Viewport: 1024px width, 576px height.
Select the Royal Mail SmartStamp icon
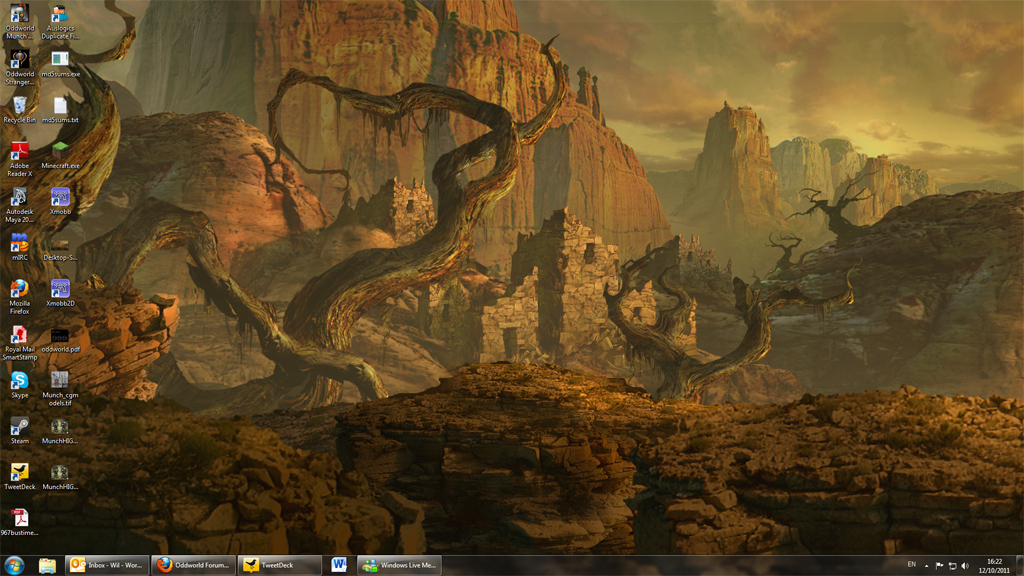point(19,335)
